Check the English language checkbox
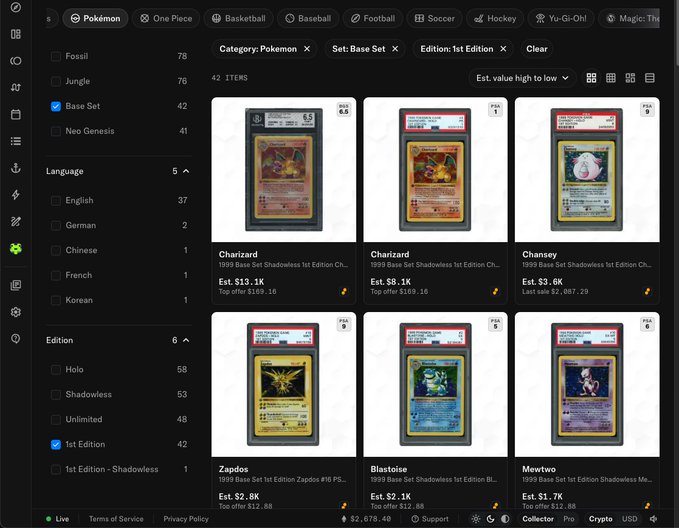679x528 pixels. (x=55, y=201)
